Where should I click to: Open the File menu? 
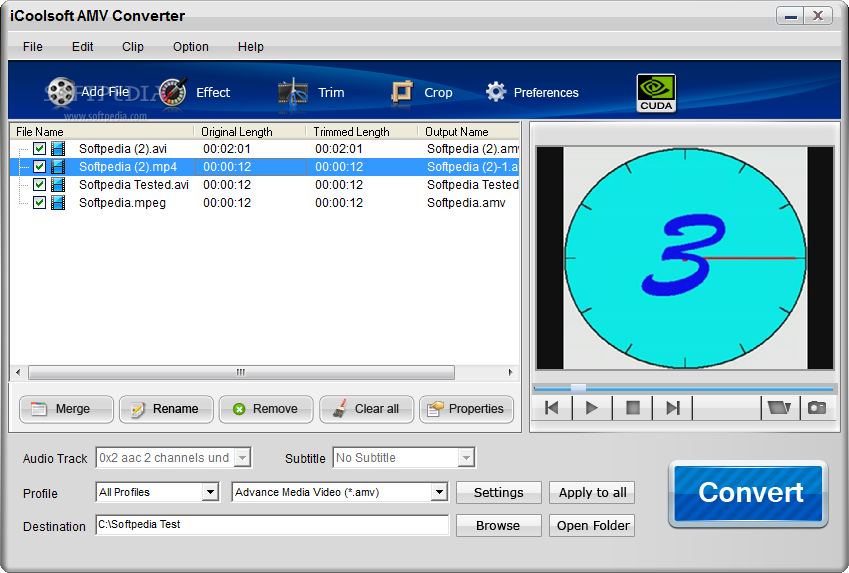click(32, 47)
